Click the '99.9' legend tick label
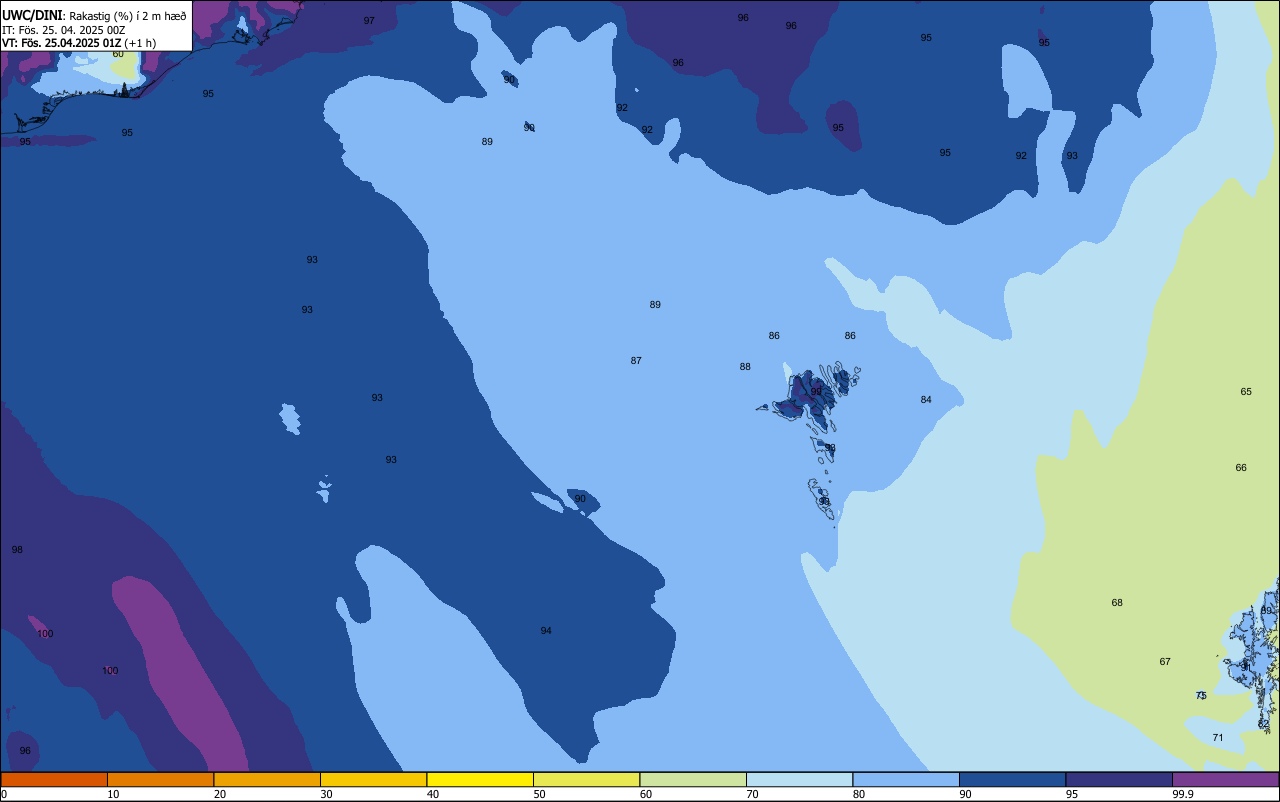Viewport: 1280px width, 802px height. click(1183, 794)
